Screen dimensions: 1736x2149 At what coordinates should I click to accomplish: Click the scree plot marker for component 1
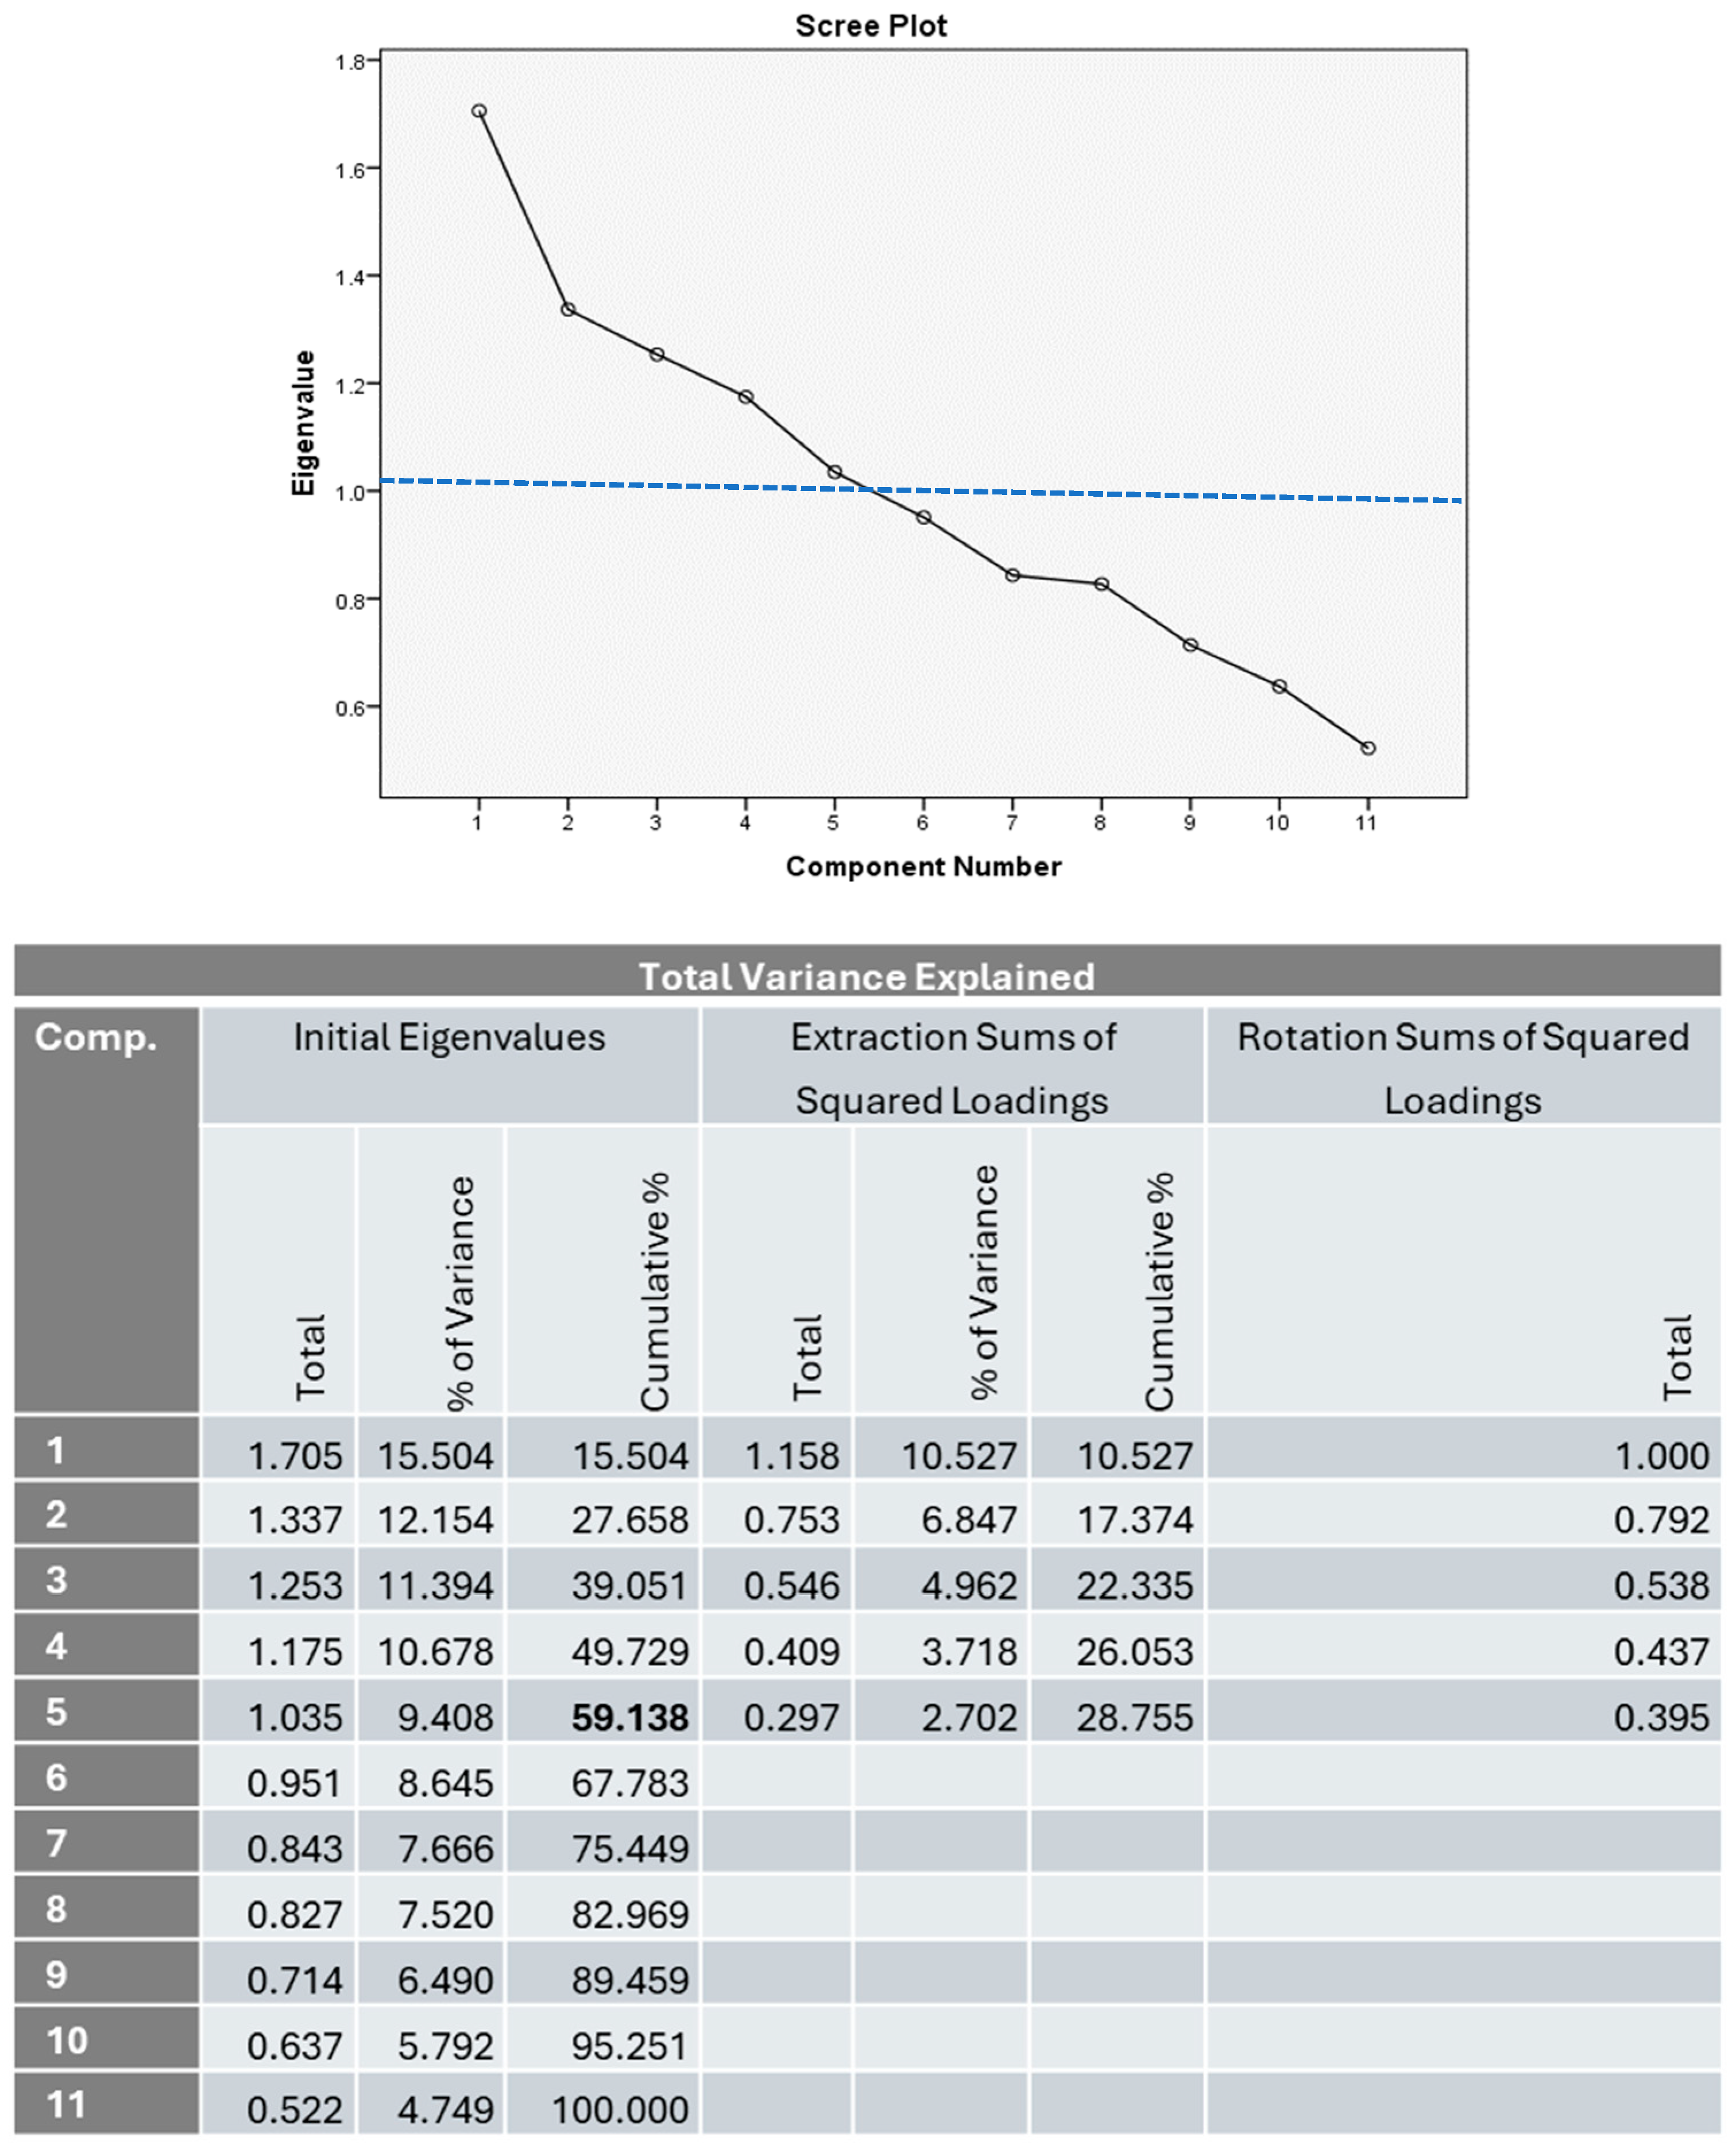pyautogui.click(x=479, y=111)
